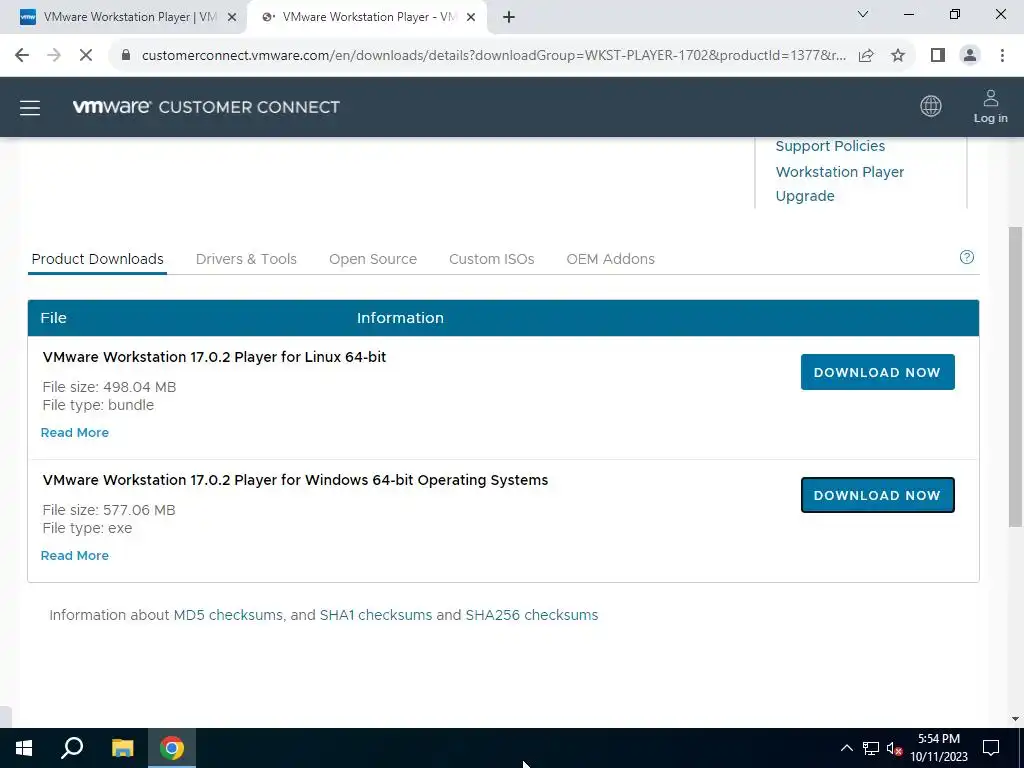Click the muted volume tray icon
The image size is (1024, 768).
(x=893, y=748)
